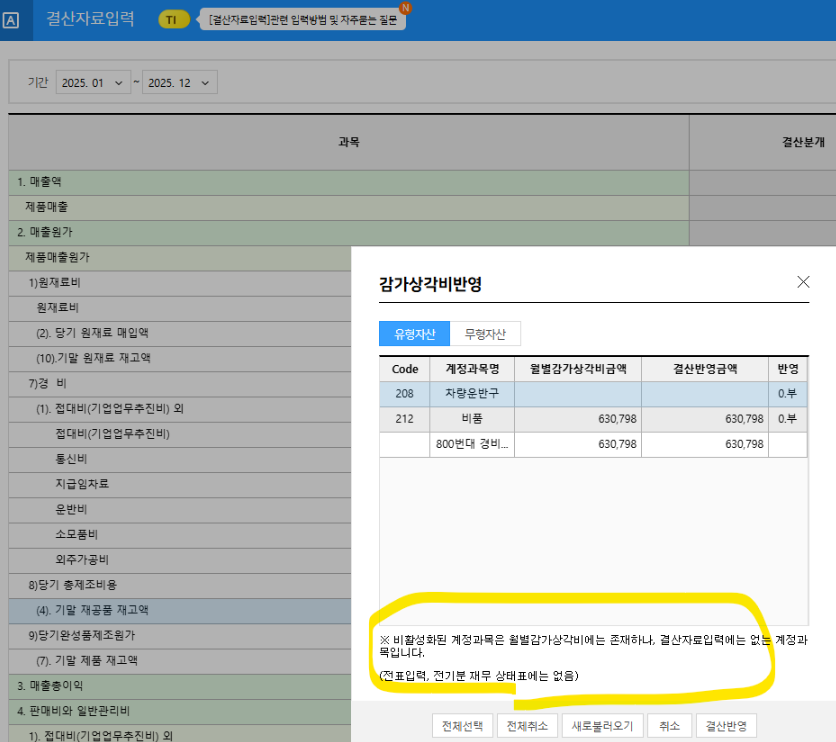Toggle 반영 value for 차량운반구 row
Viewport: 836px width, 742px height.
coord(787,393)
